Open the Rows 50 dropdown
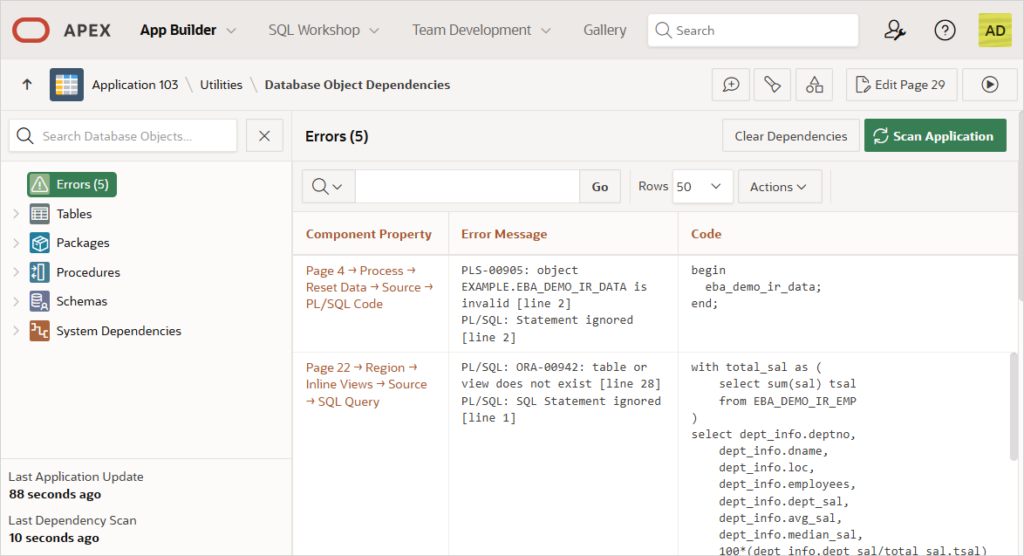Screen dimensions: 1024x556 point(702,187)
